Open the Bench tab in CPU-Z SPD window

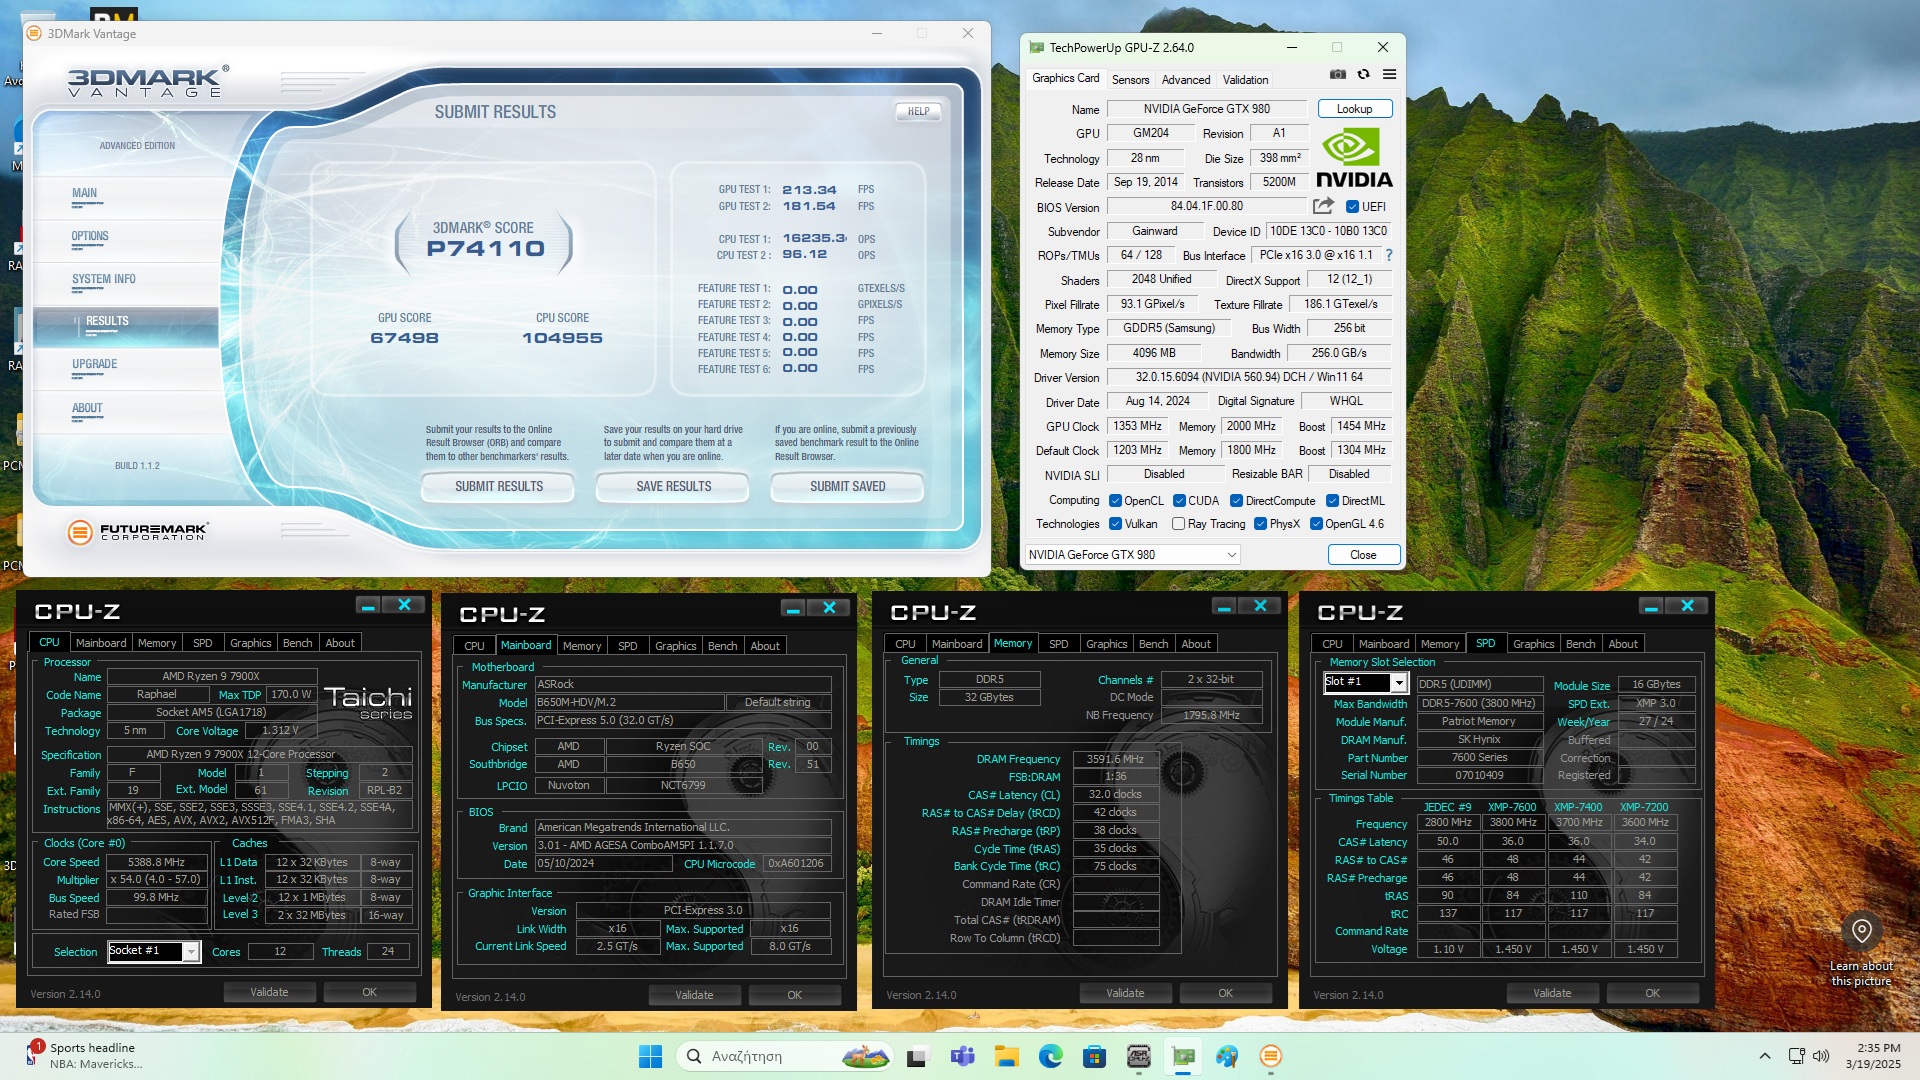click(1580, 644)
